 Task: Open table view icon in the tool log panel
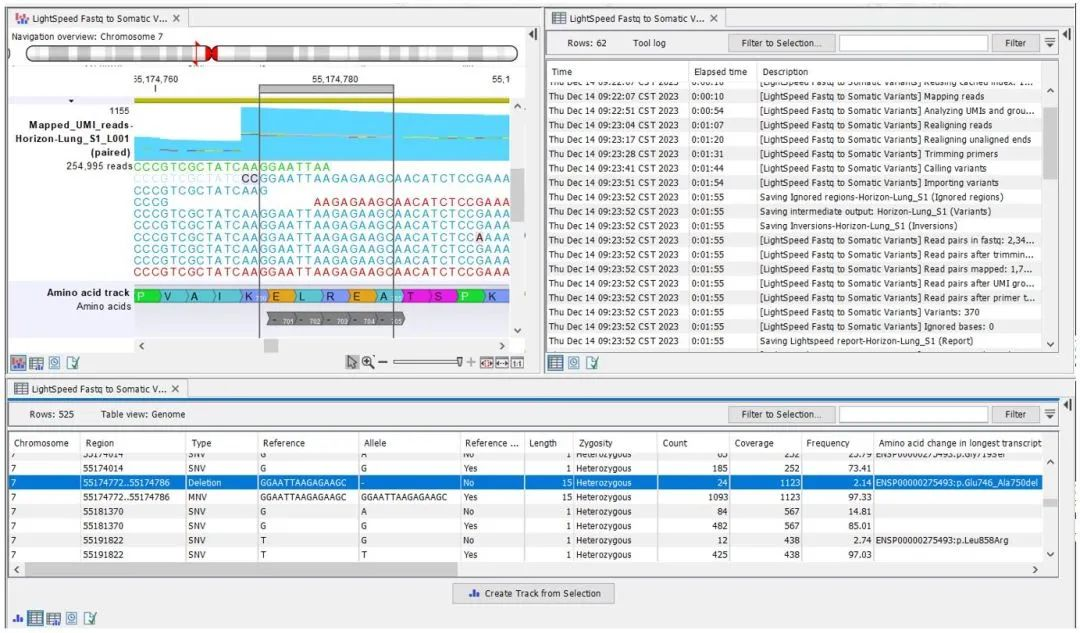[x=555, y=363]
